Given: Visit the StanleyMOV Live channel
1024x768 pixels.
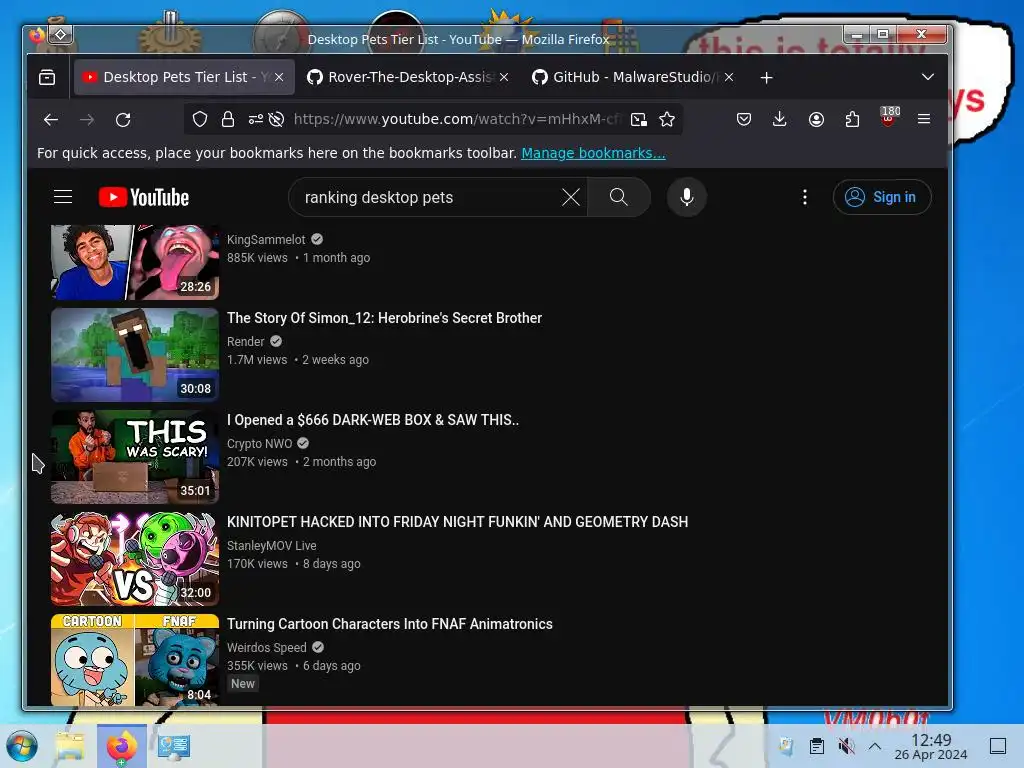Looking at the screenshot, I should [x=272, y=545].
